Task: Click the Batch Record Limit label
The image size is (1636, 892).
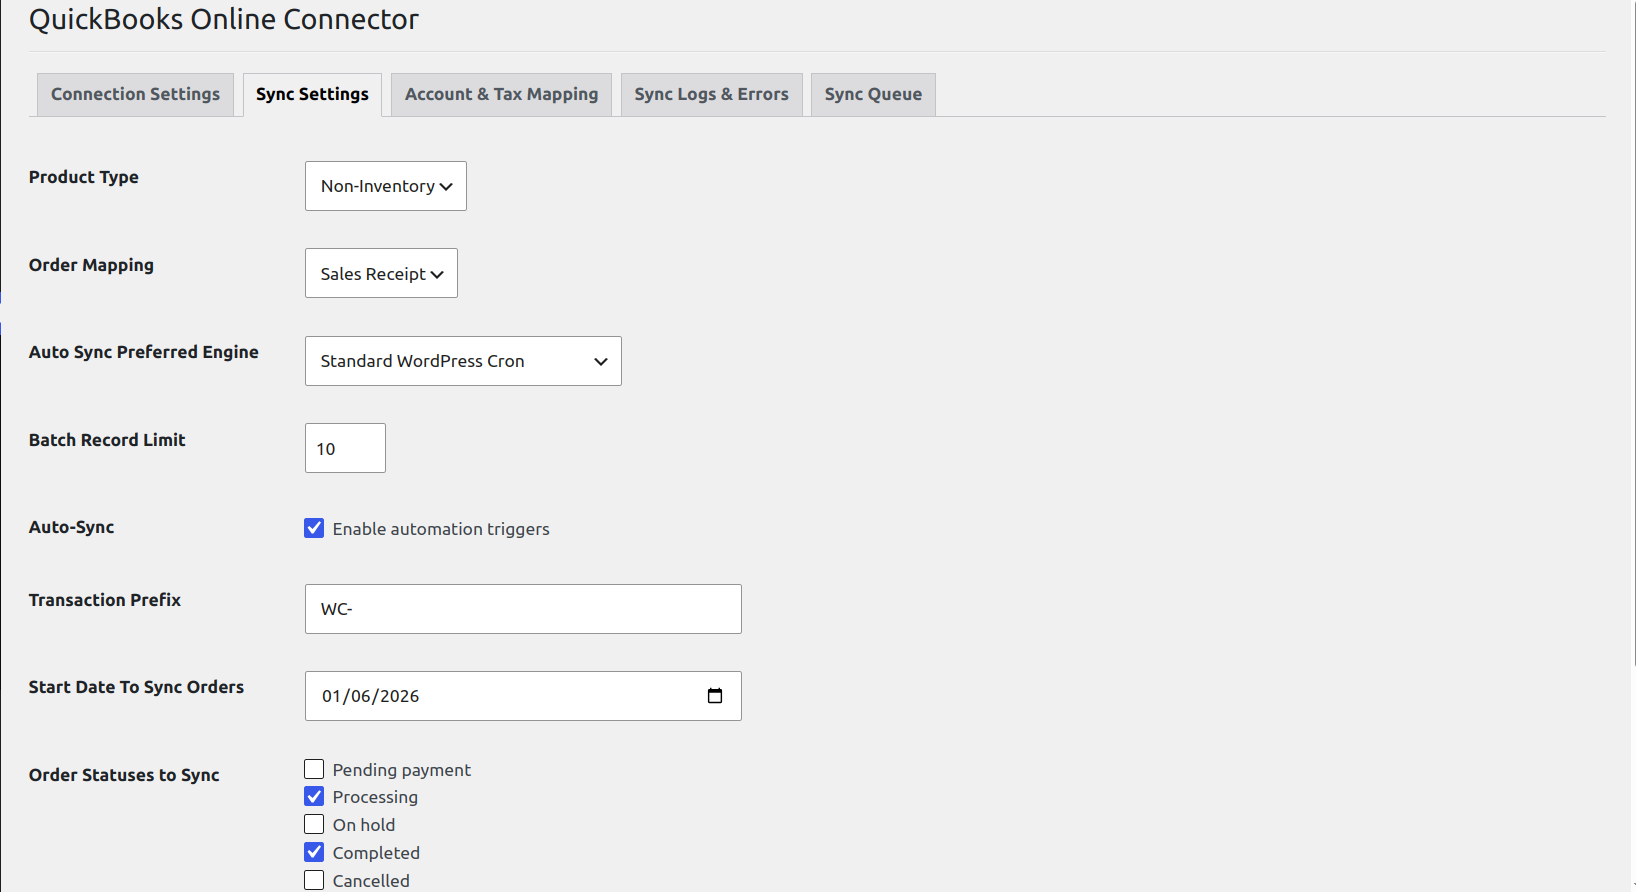Action: 107,440
